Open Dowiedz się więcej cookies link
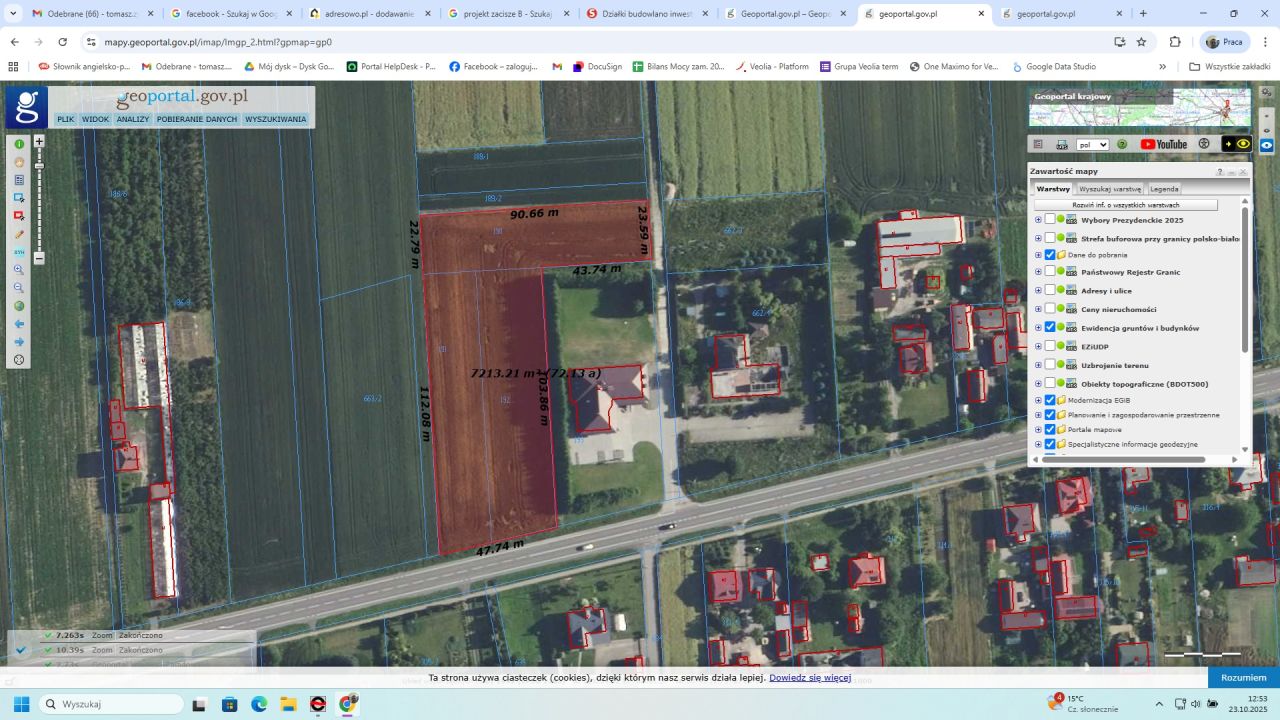 810,677
